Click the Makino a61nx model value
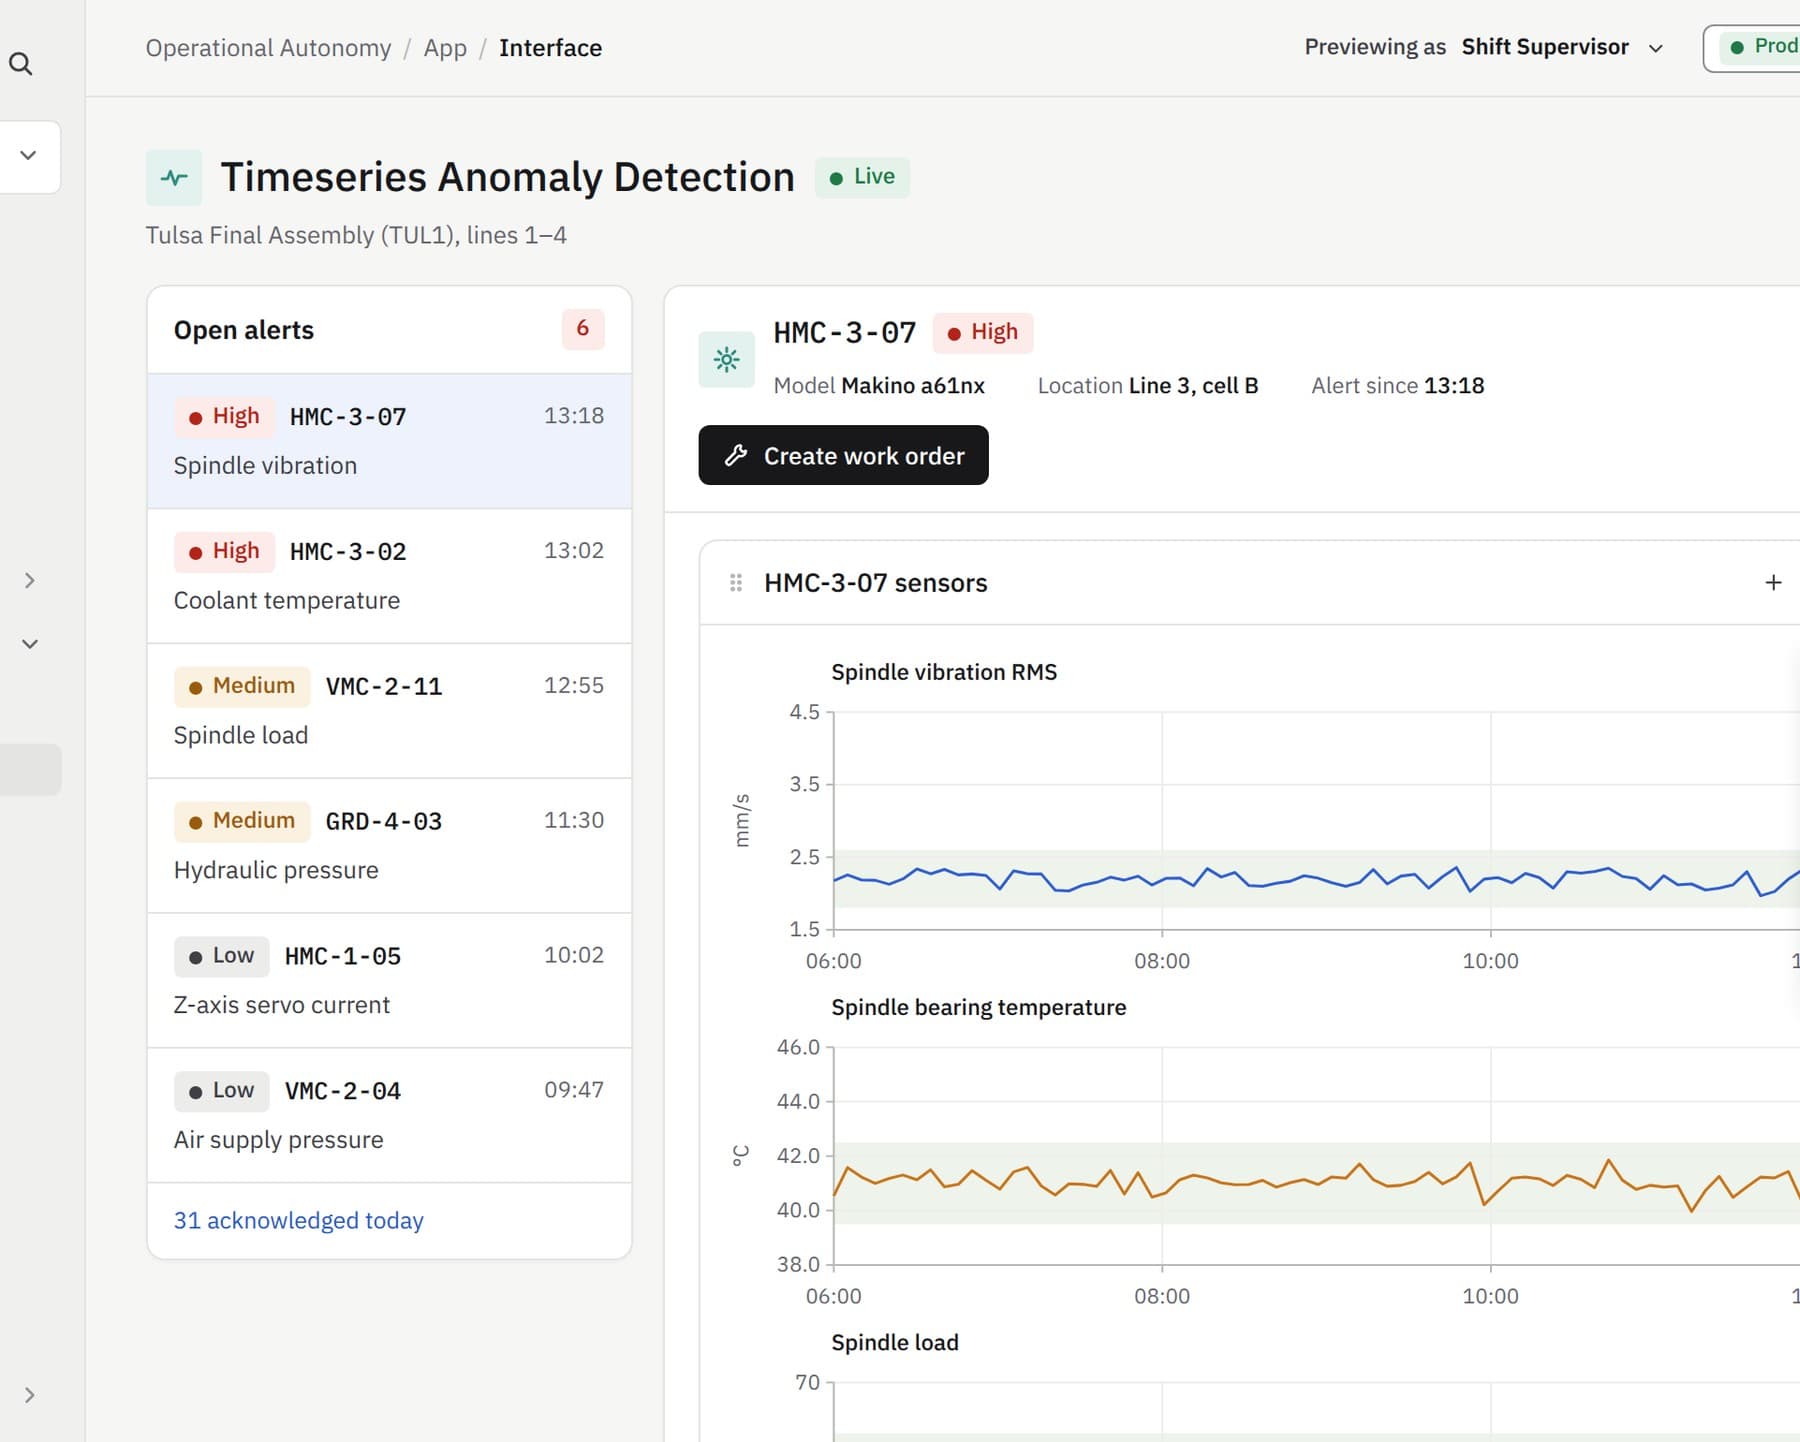Screen dimensions: 1800x1442 pyautogui.click(x=913, y=386)
